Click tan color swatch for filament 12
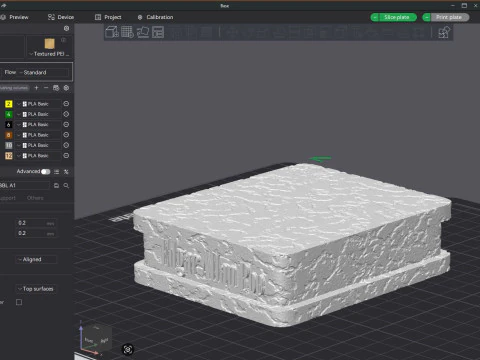This screenshot has height=360, width=480. pyautogui.click(x=9, y=156)
